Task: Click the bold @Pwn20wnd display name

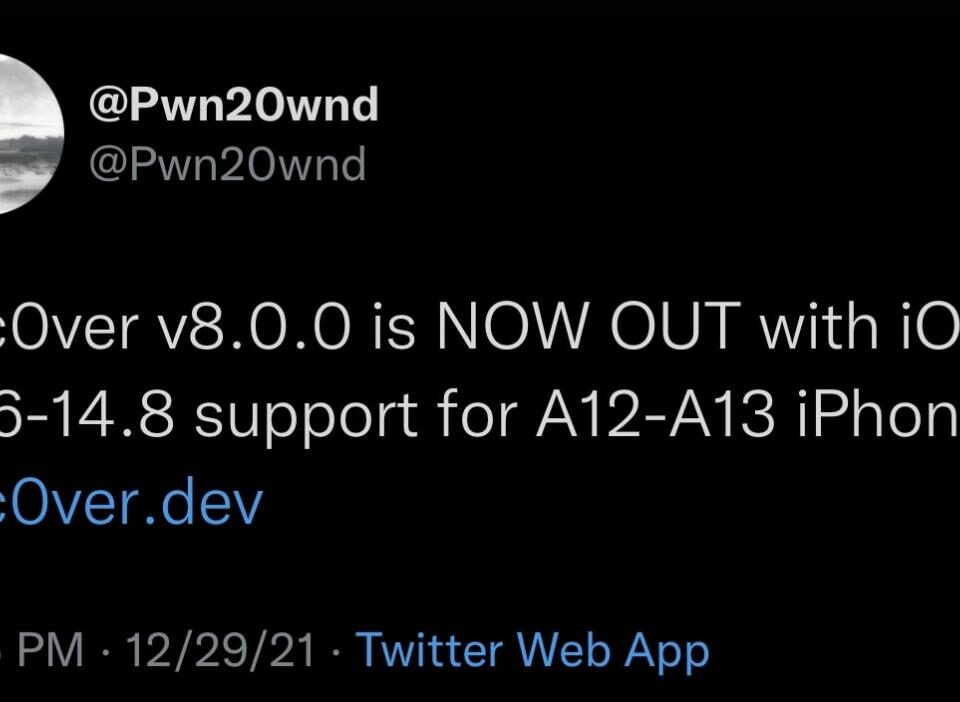Action: (x=234, y=104)
